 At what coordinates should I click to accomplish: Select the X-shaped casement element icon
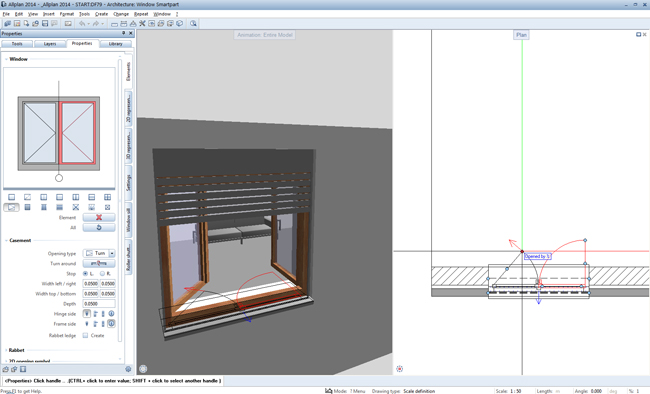click(x=75, y=207)
